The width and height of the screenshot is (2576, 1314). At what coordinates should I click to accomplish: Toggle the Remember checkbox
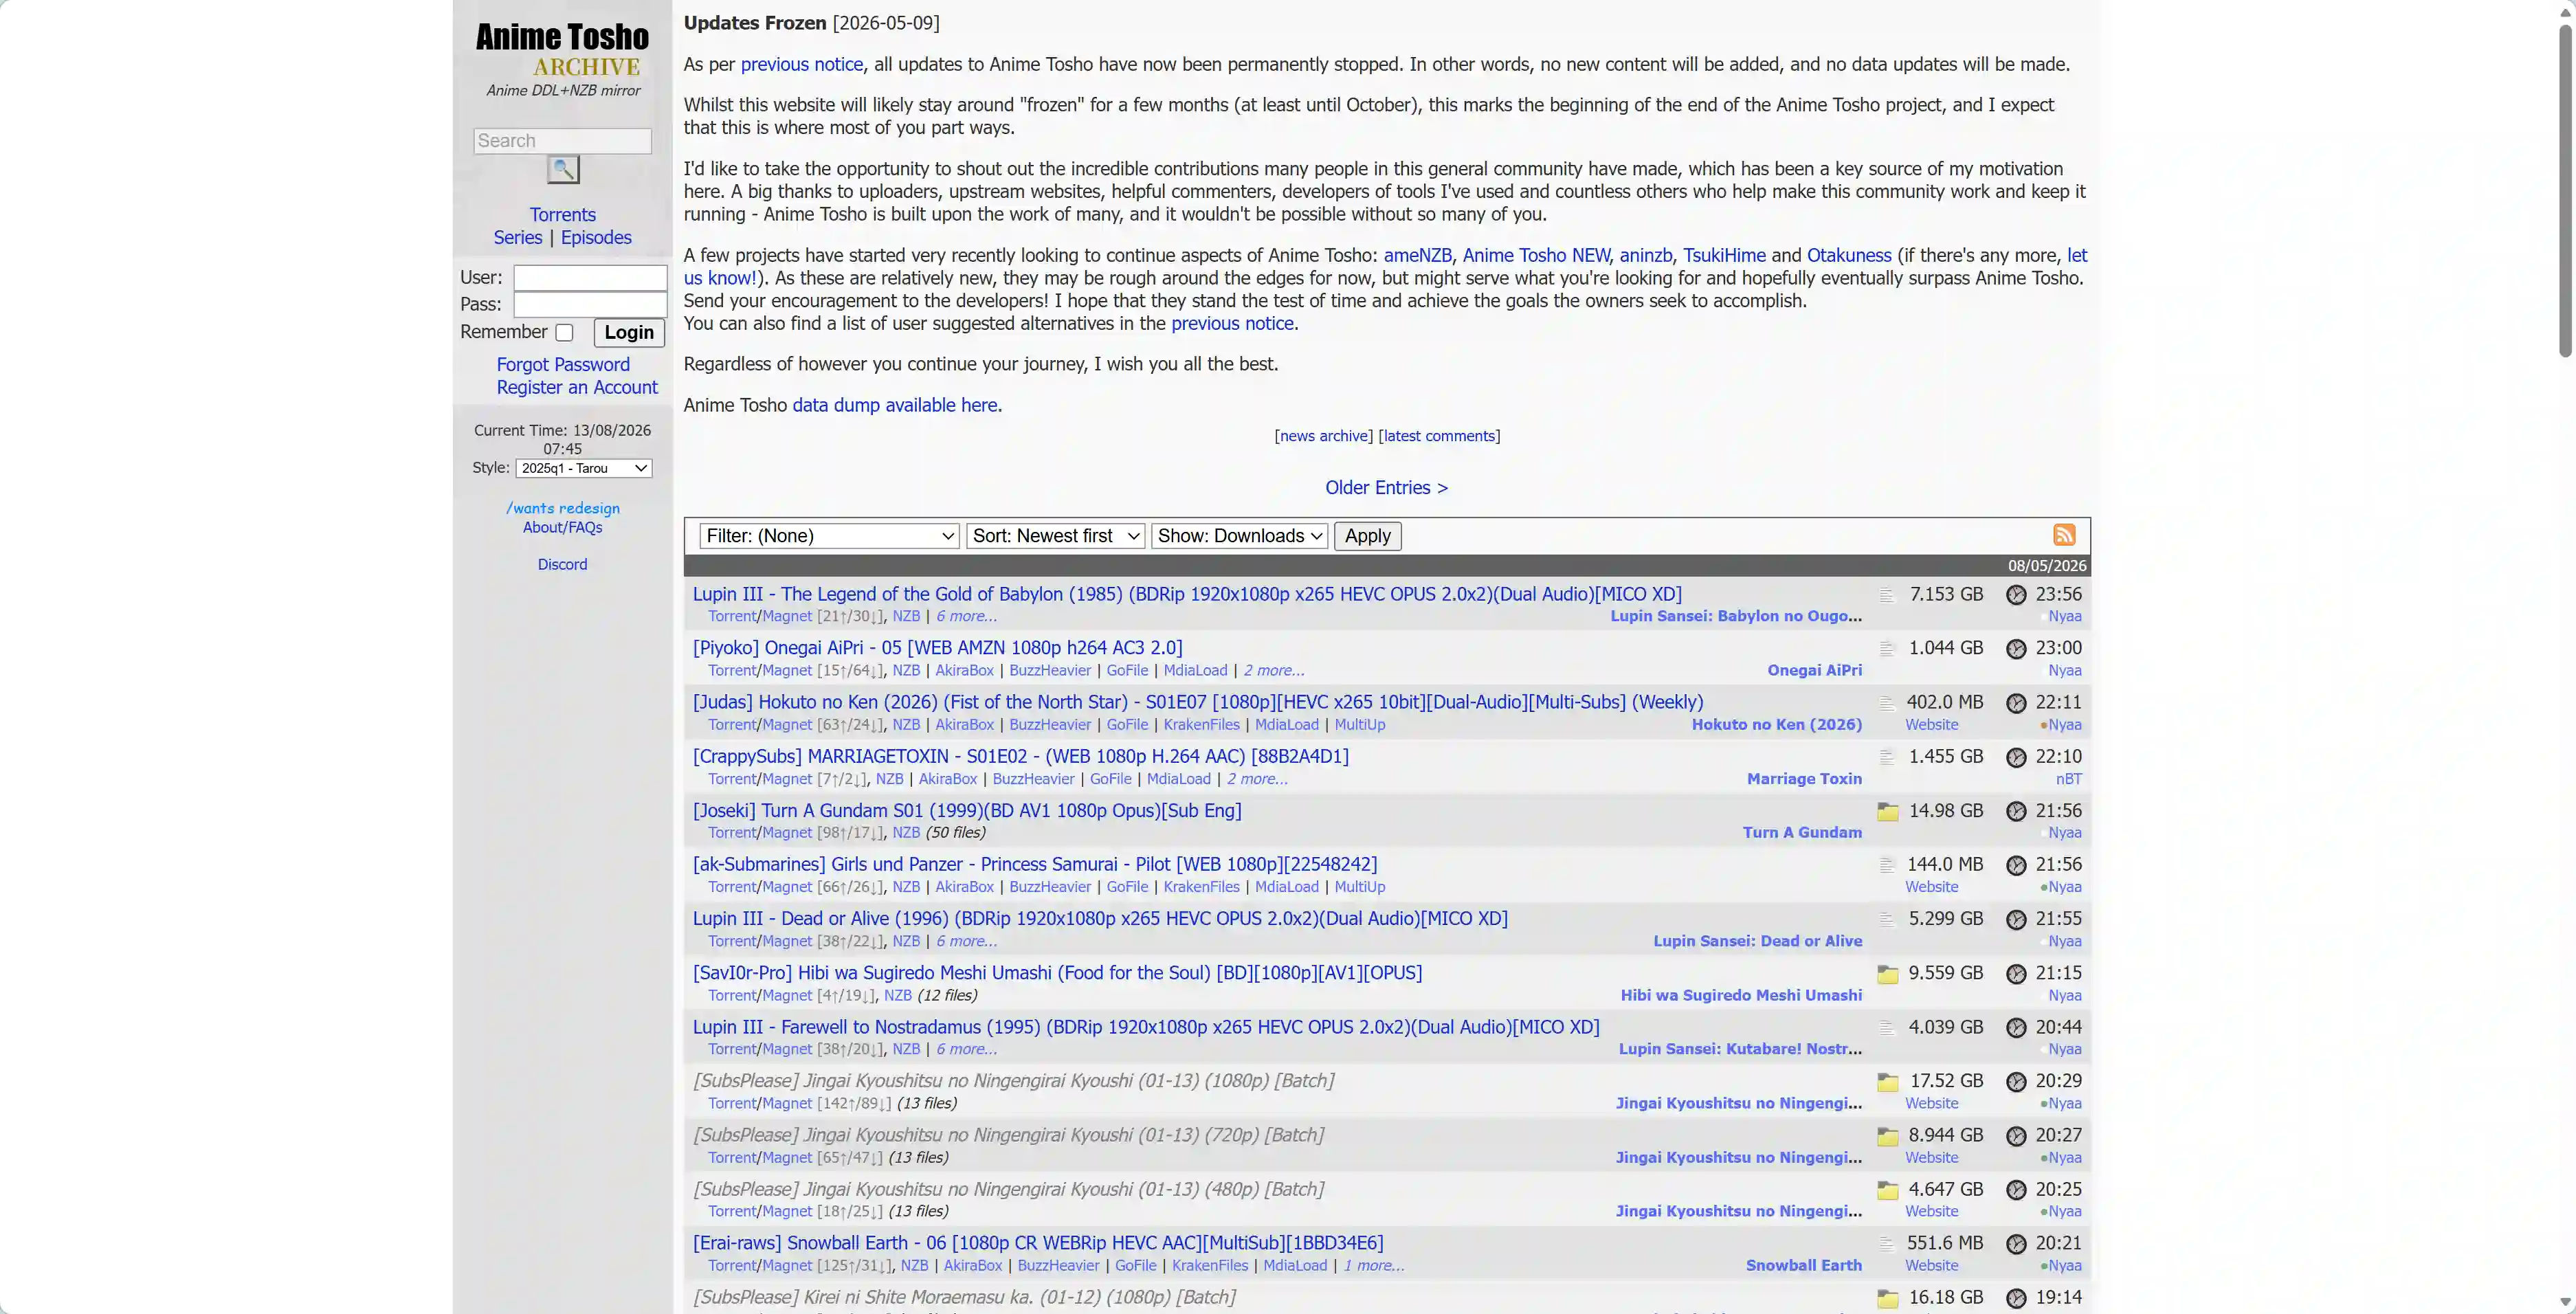[x=564, y=333]
